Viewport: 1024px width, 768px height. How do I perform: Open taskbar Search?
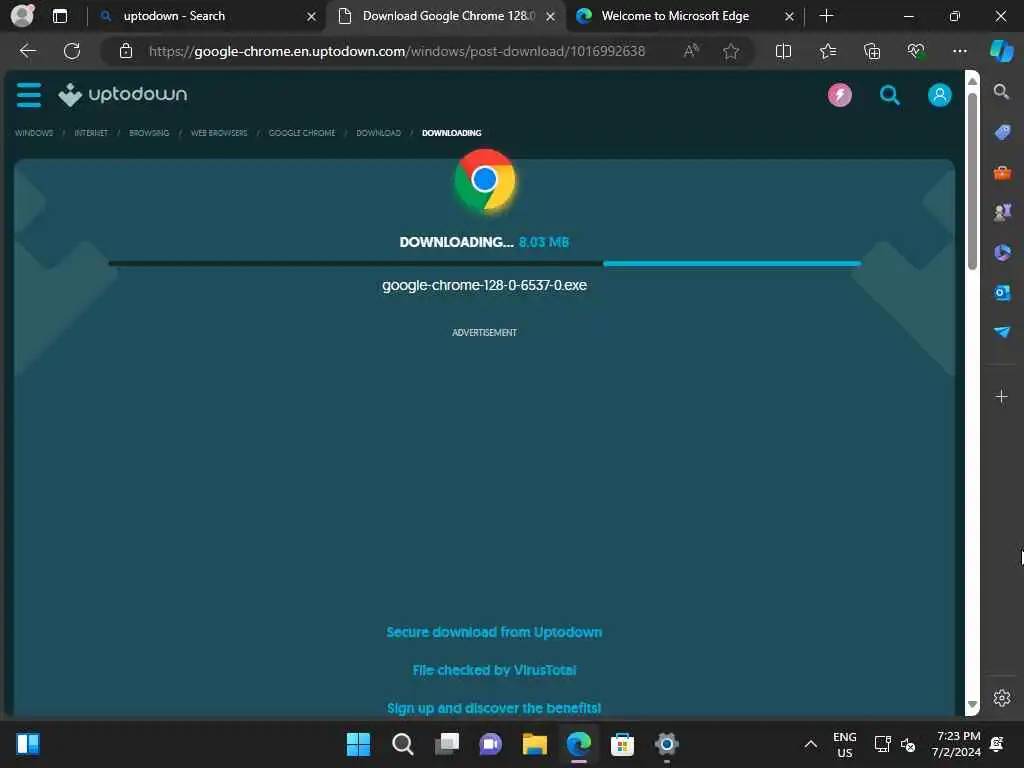[x=402, y=744]
